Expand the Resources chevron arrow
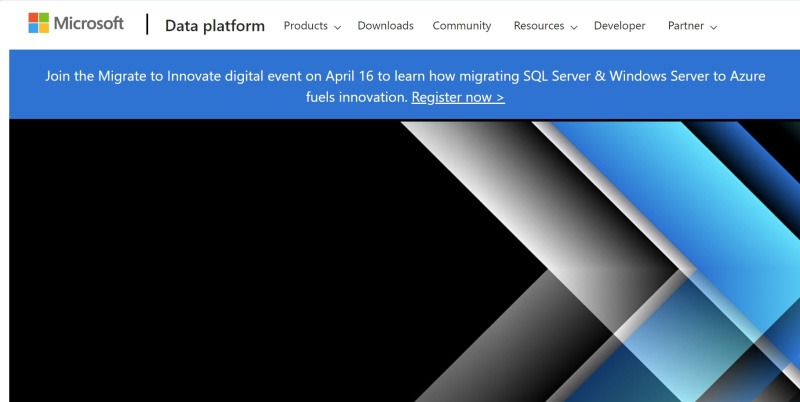Viewport: 800px width, 402px height. click(x=573, y=28)
